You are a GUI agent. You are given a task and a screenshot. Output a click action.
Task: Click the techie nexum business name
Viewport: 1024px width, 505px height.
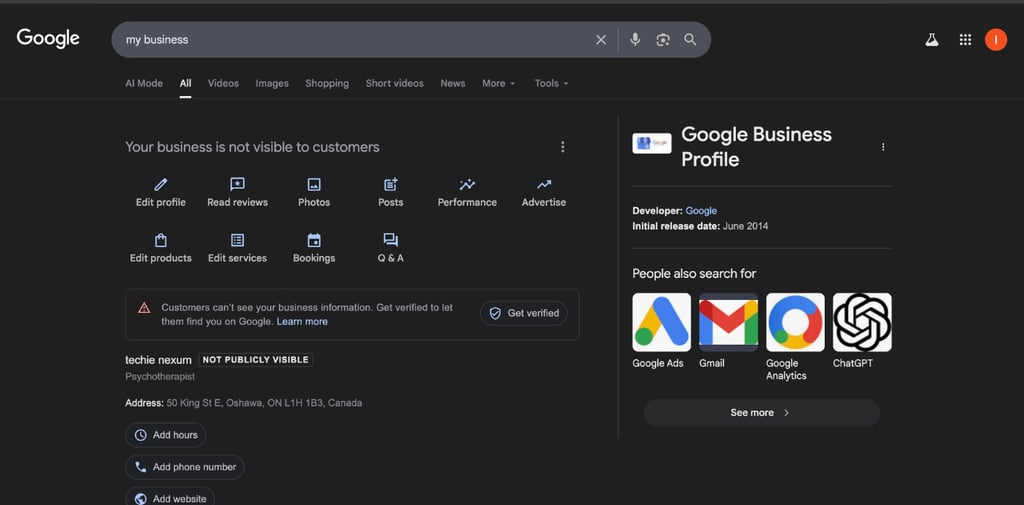tap(159, 360)
